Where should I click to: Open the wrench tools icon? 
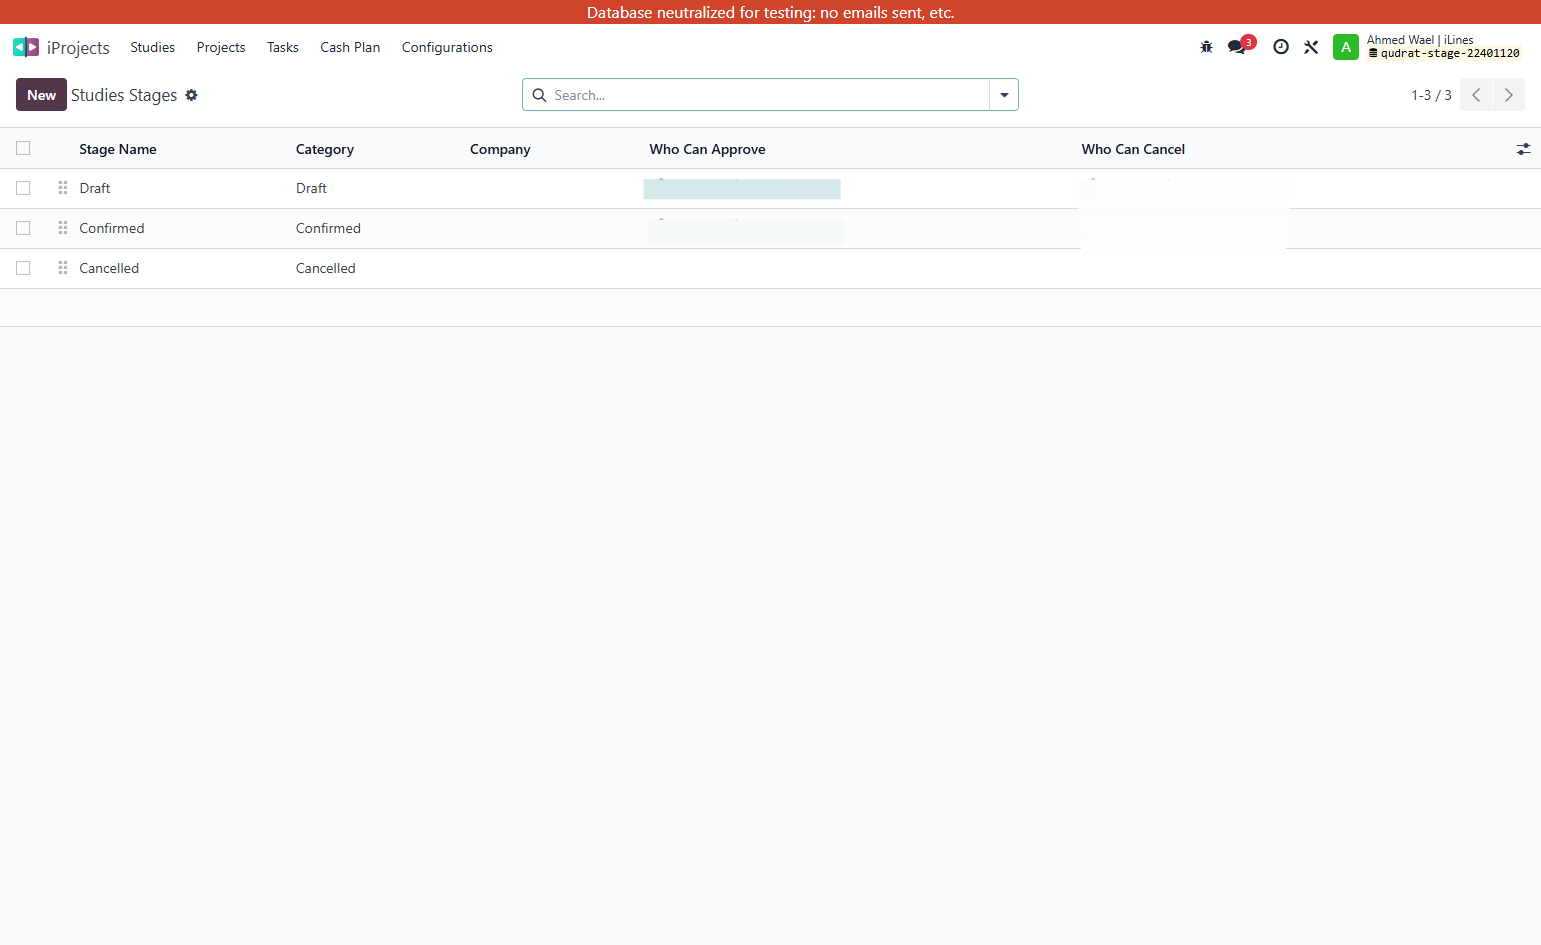(1311, 47)
